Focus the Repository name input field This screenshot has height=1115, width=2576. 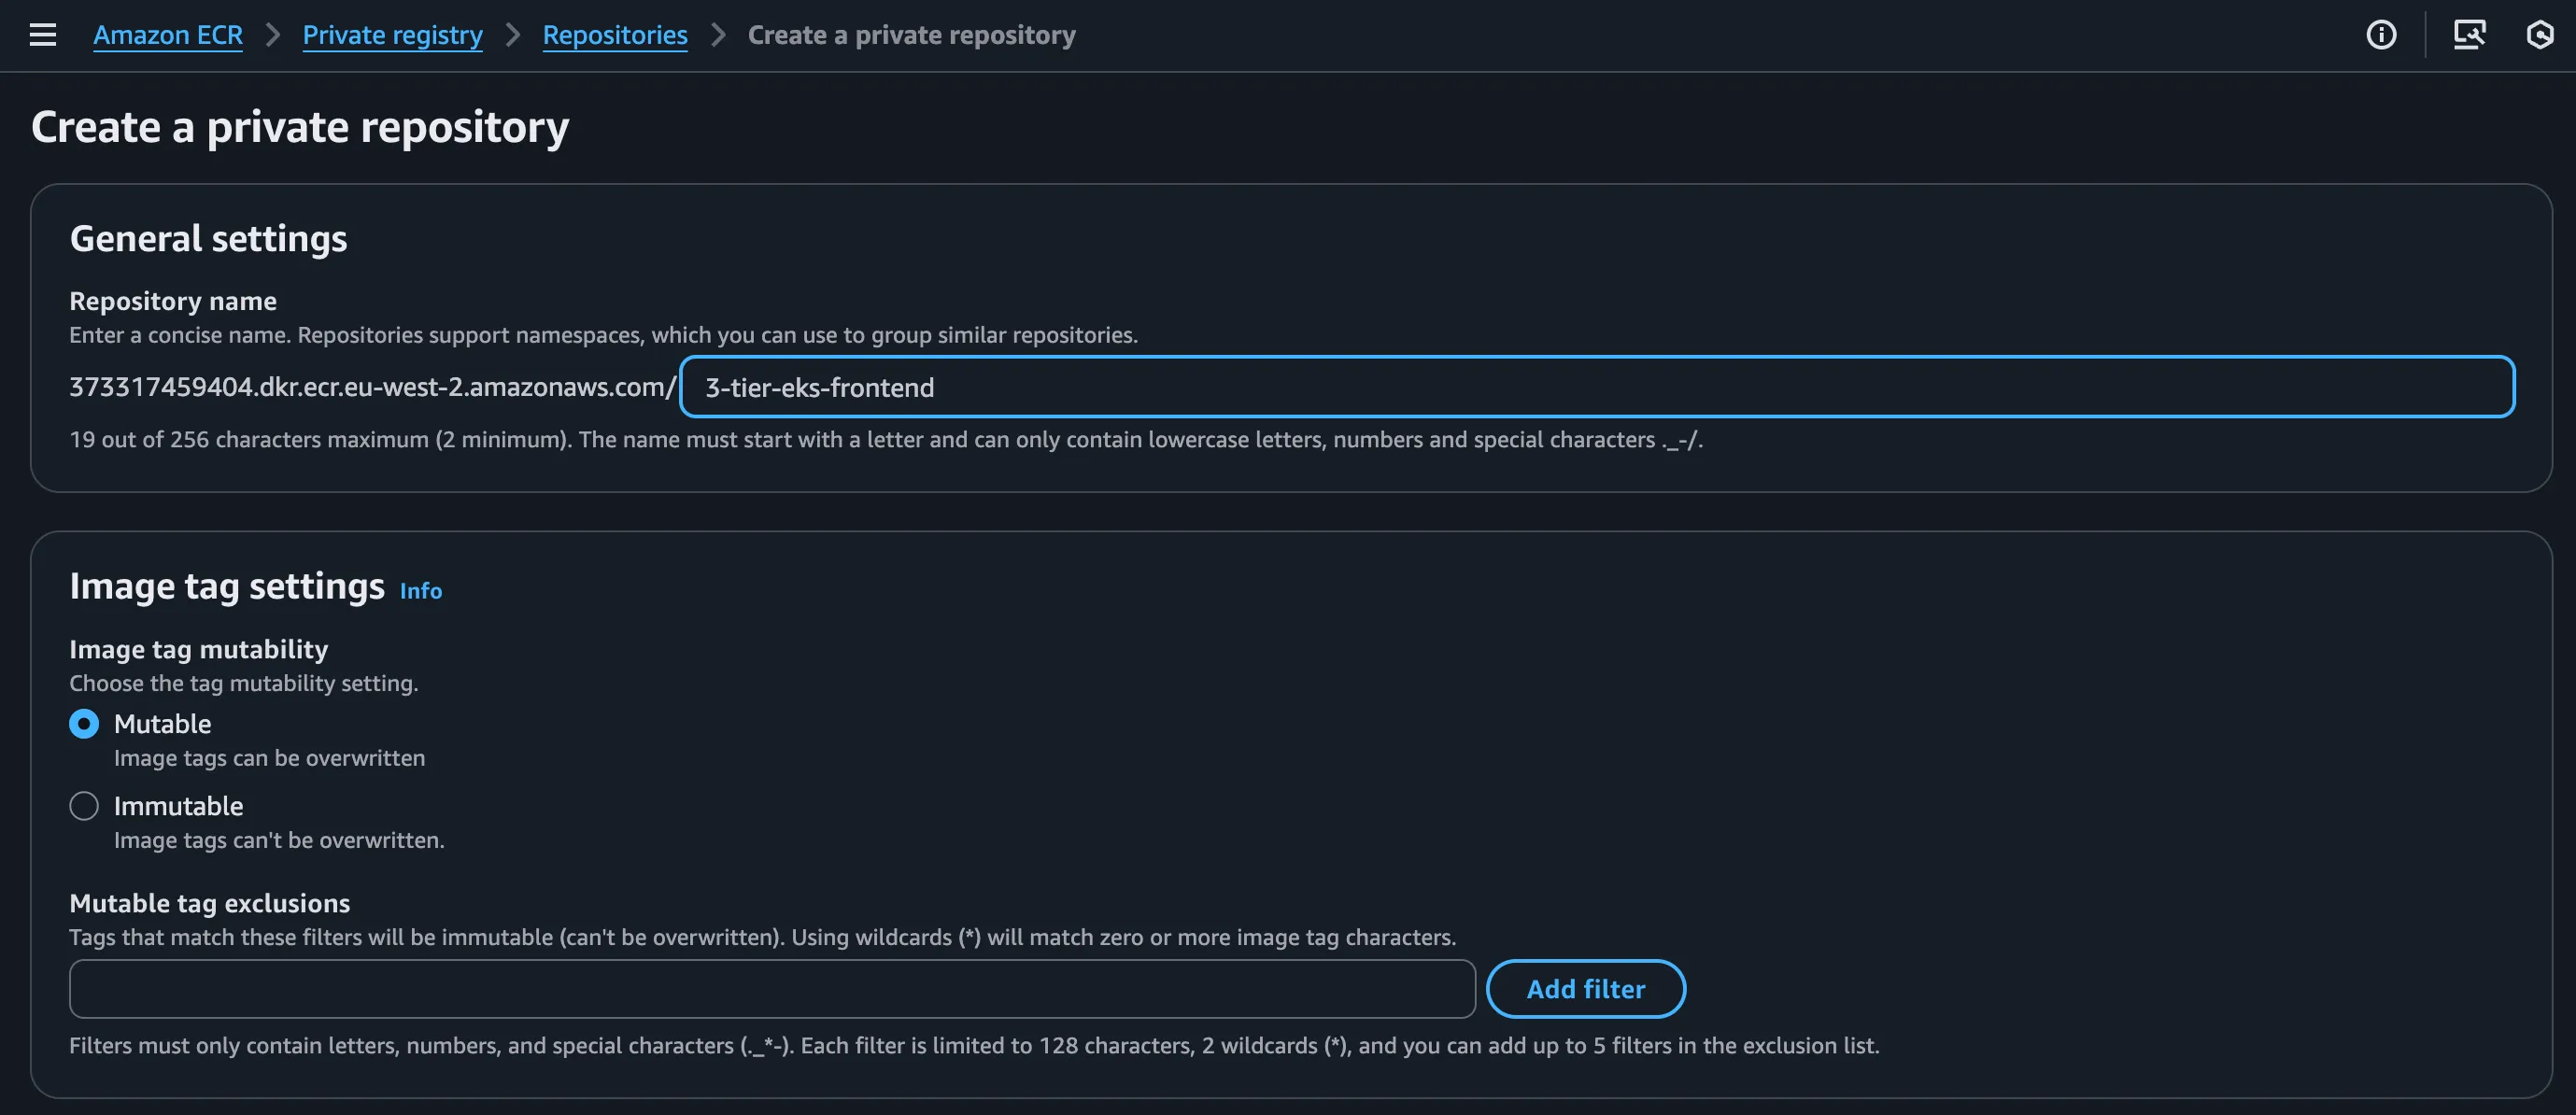coord(1596,387)
